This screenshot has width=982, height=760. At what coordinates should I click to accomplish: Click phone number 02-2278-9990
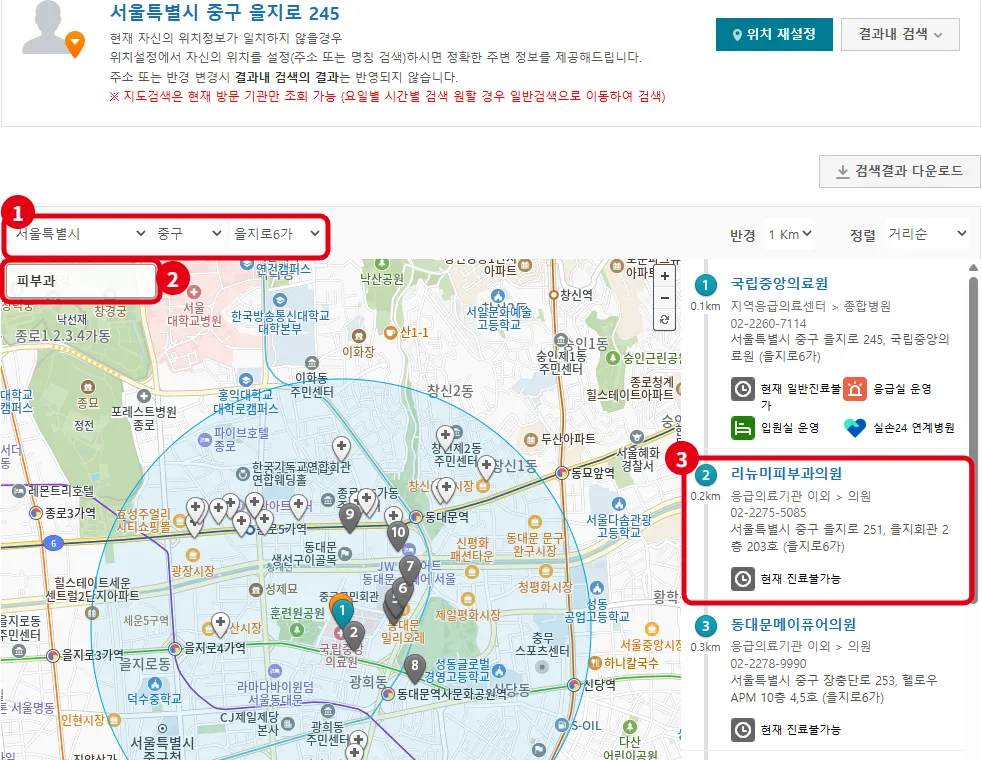pyautogui.click(x=768, y=664)
